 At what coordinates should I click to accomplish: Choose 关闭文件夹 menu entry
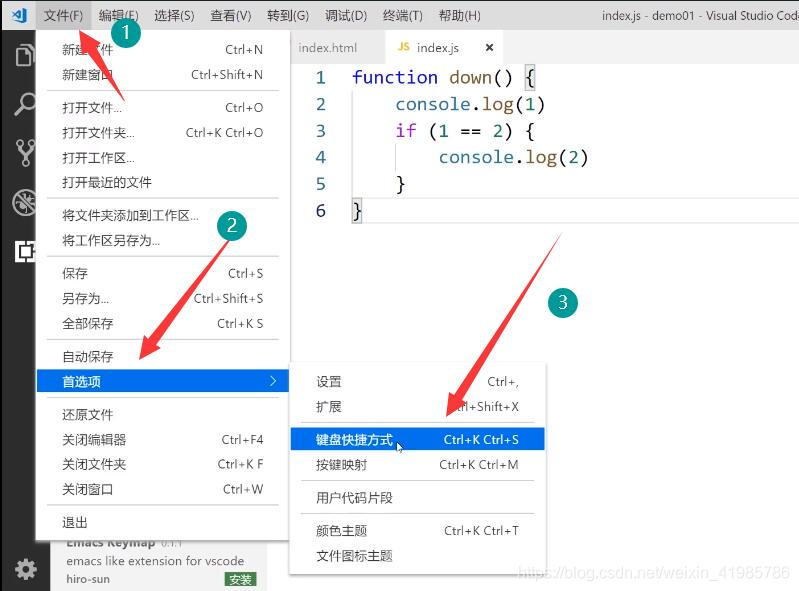(163, 464)
